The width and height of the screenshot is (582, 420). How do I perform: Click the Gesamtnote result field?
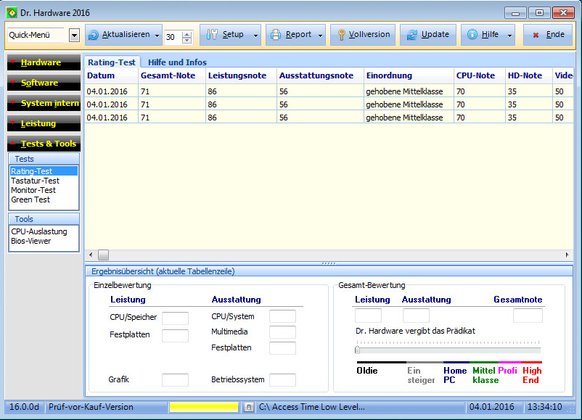528,316
